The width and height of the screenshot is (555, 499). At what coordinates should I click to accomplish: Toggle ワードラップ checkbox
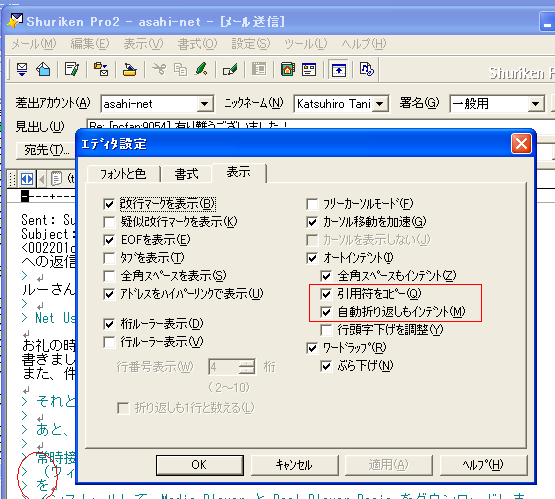point(312,348)
